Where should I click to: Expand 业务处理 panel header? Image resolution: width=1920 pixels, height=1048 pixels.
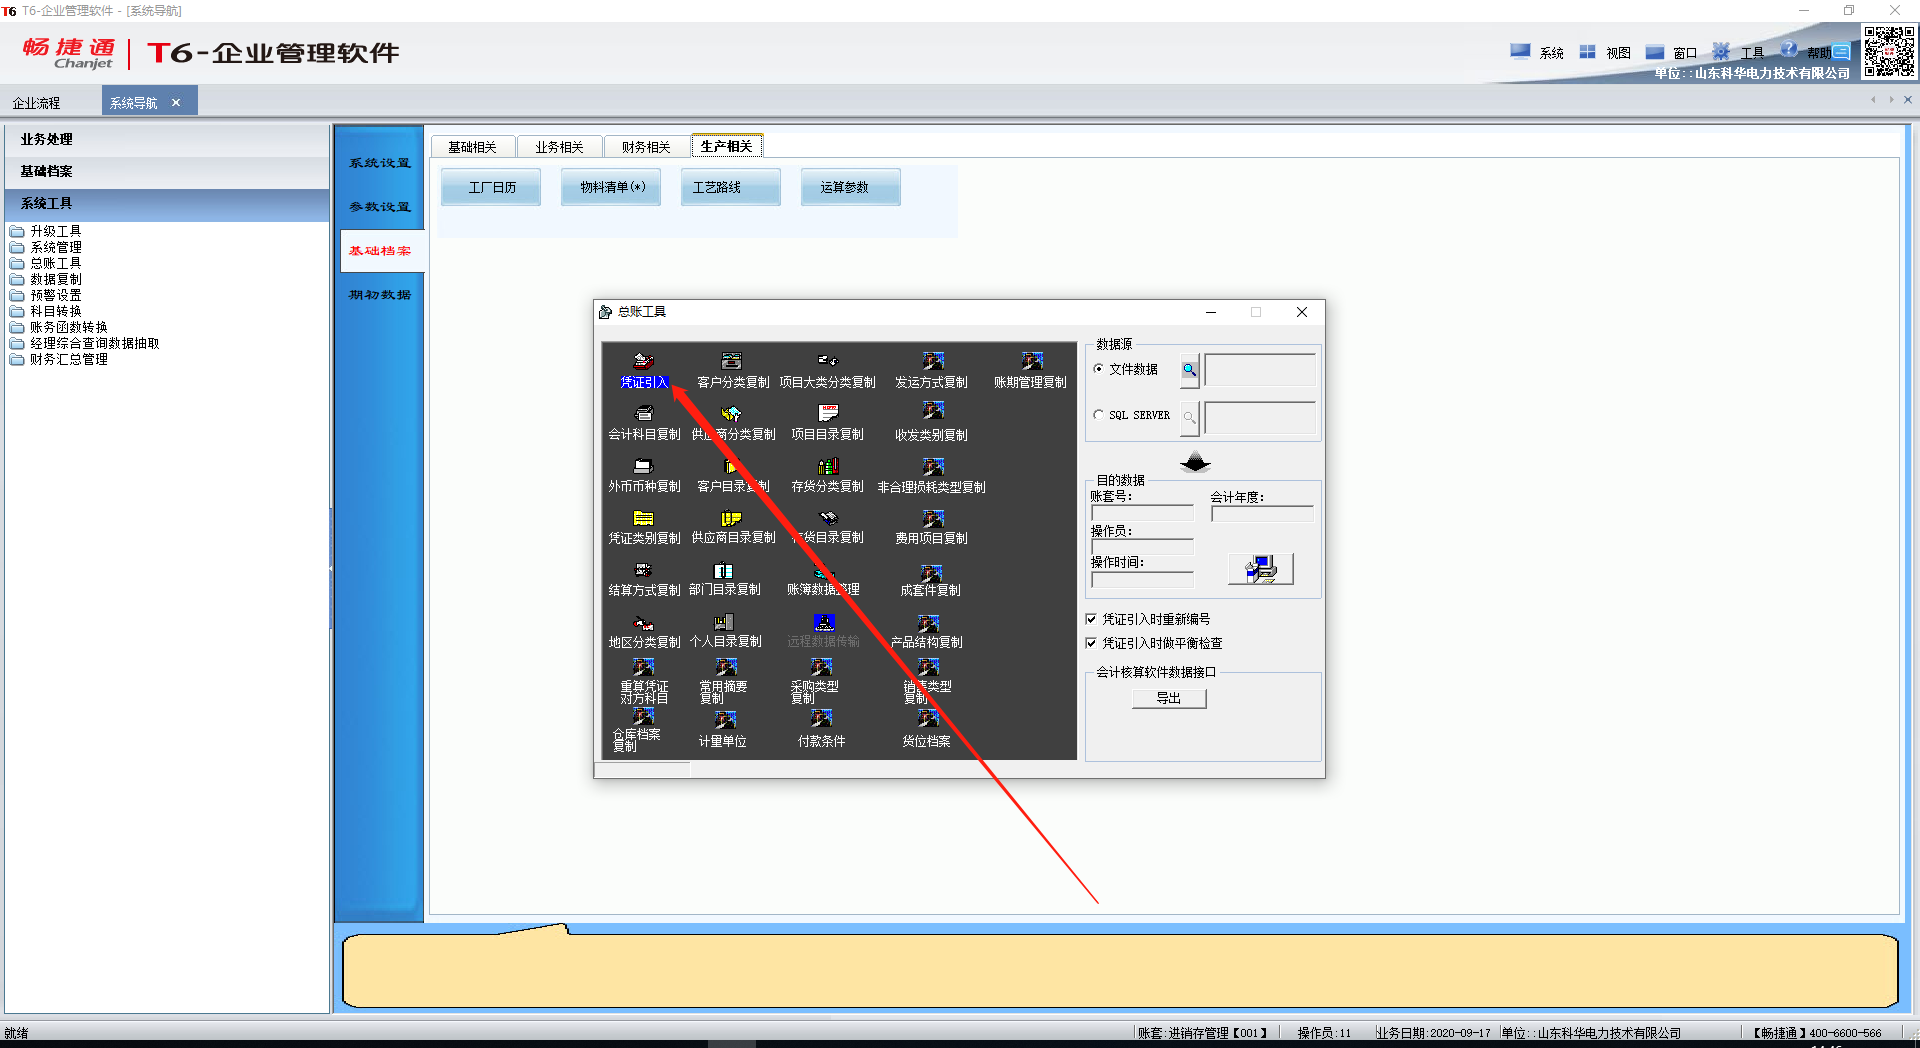pyautogui.click(x=167, y=139)
